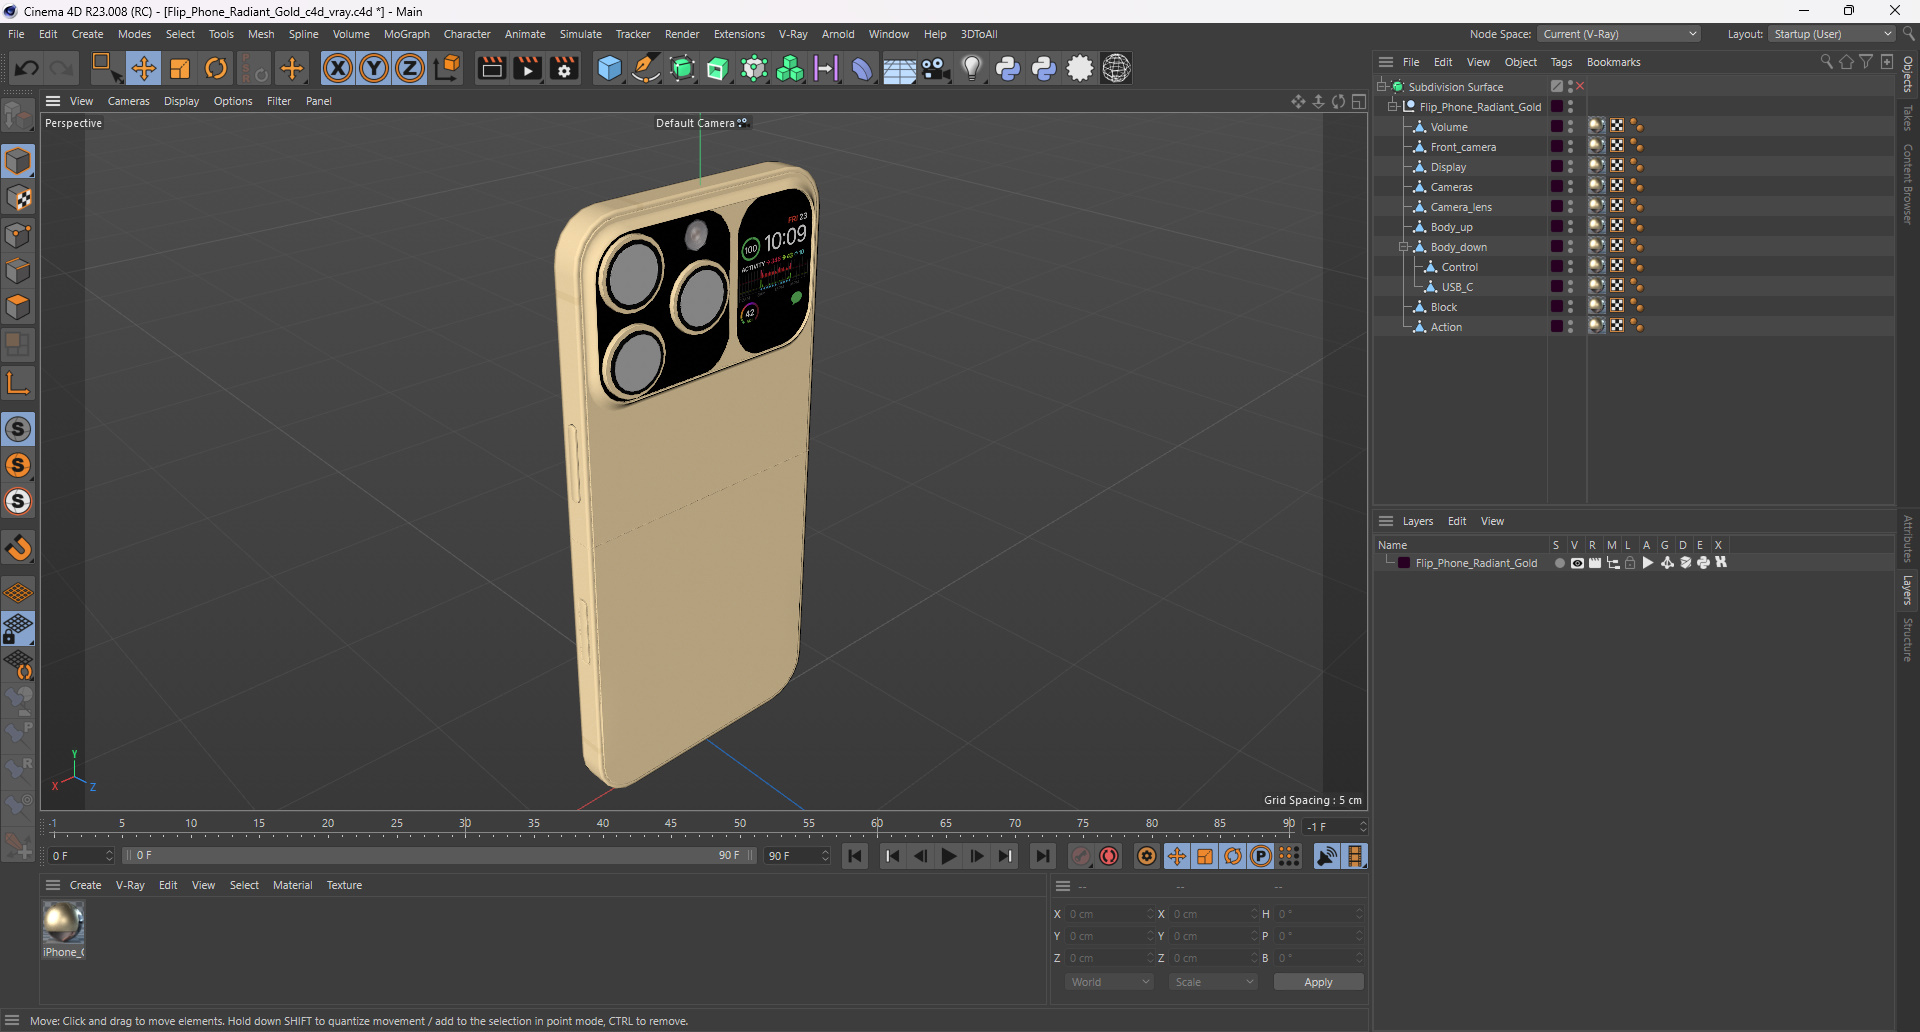Click layer color swatch of Flip_Phone_Radiant_Gold
Viewport: 1920px width, 1032px height.
tap(1404, 563)
